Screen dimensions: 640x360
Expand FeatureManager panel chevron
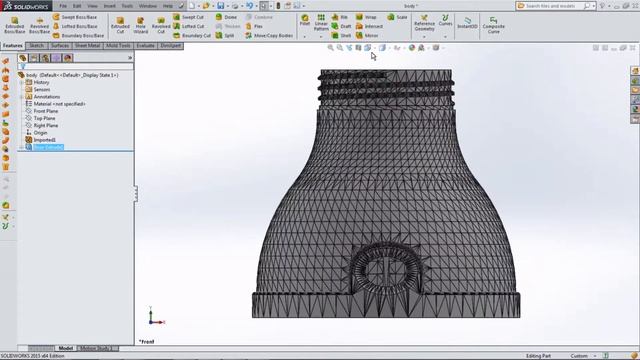point(130,58)
